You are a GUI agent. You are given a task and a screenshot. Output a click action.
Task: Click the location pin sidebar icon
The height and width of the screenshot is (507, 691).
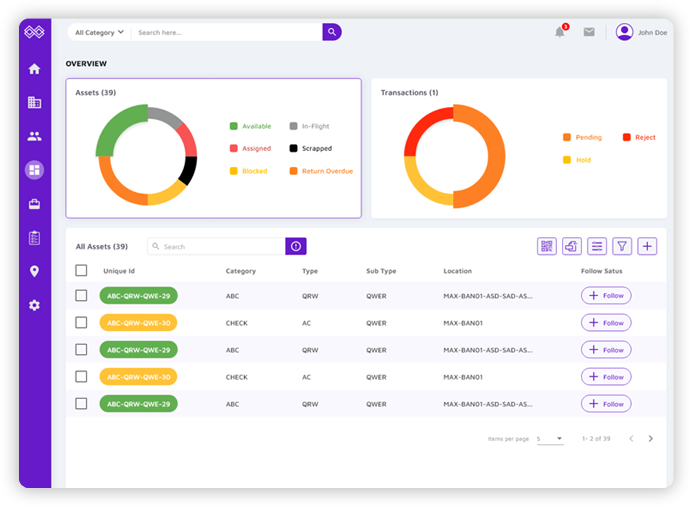point(34,271)
